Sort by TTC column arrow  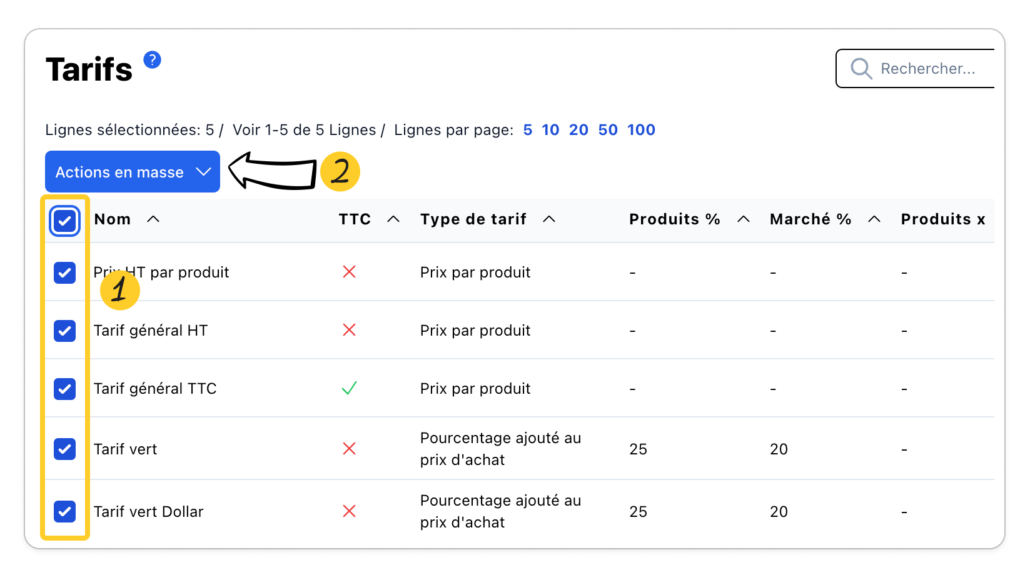393,220
